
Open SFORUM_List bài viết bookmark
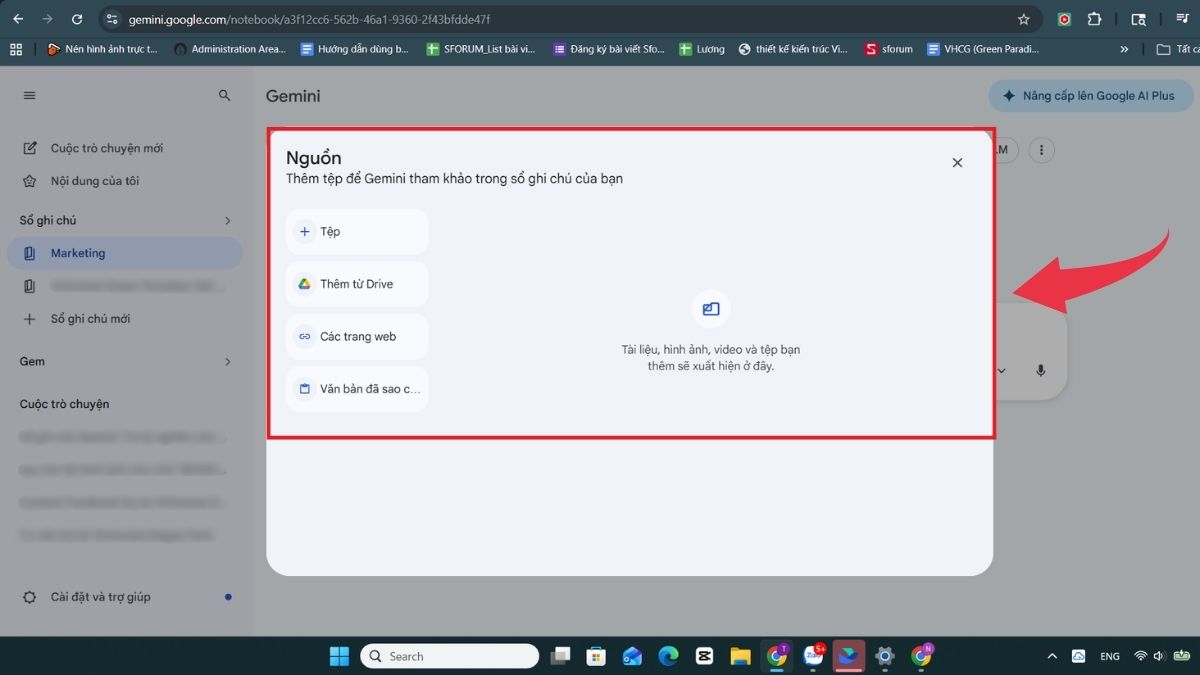click(x=480, y=48)
